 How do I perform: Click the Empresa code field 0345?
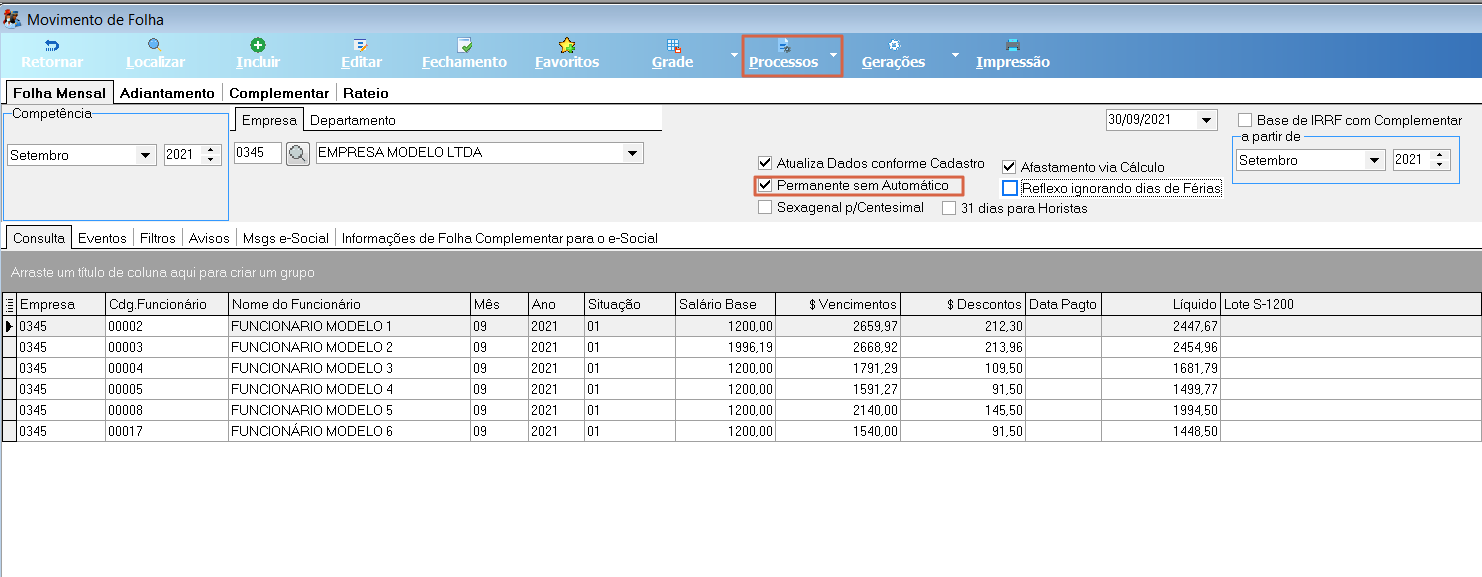pos(257,153)
